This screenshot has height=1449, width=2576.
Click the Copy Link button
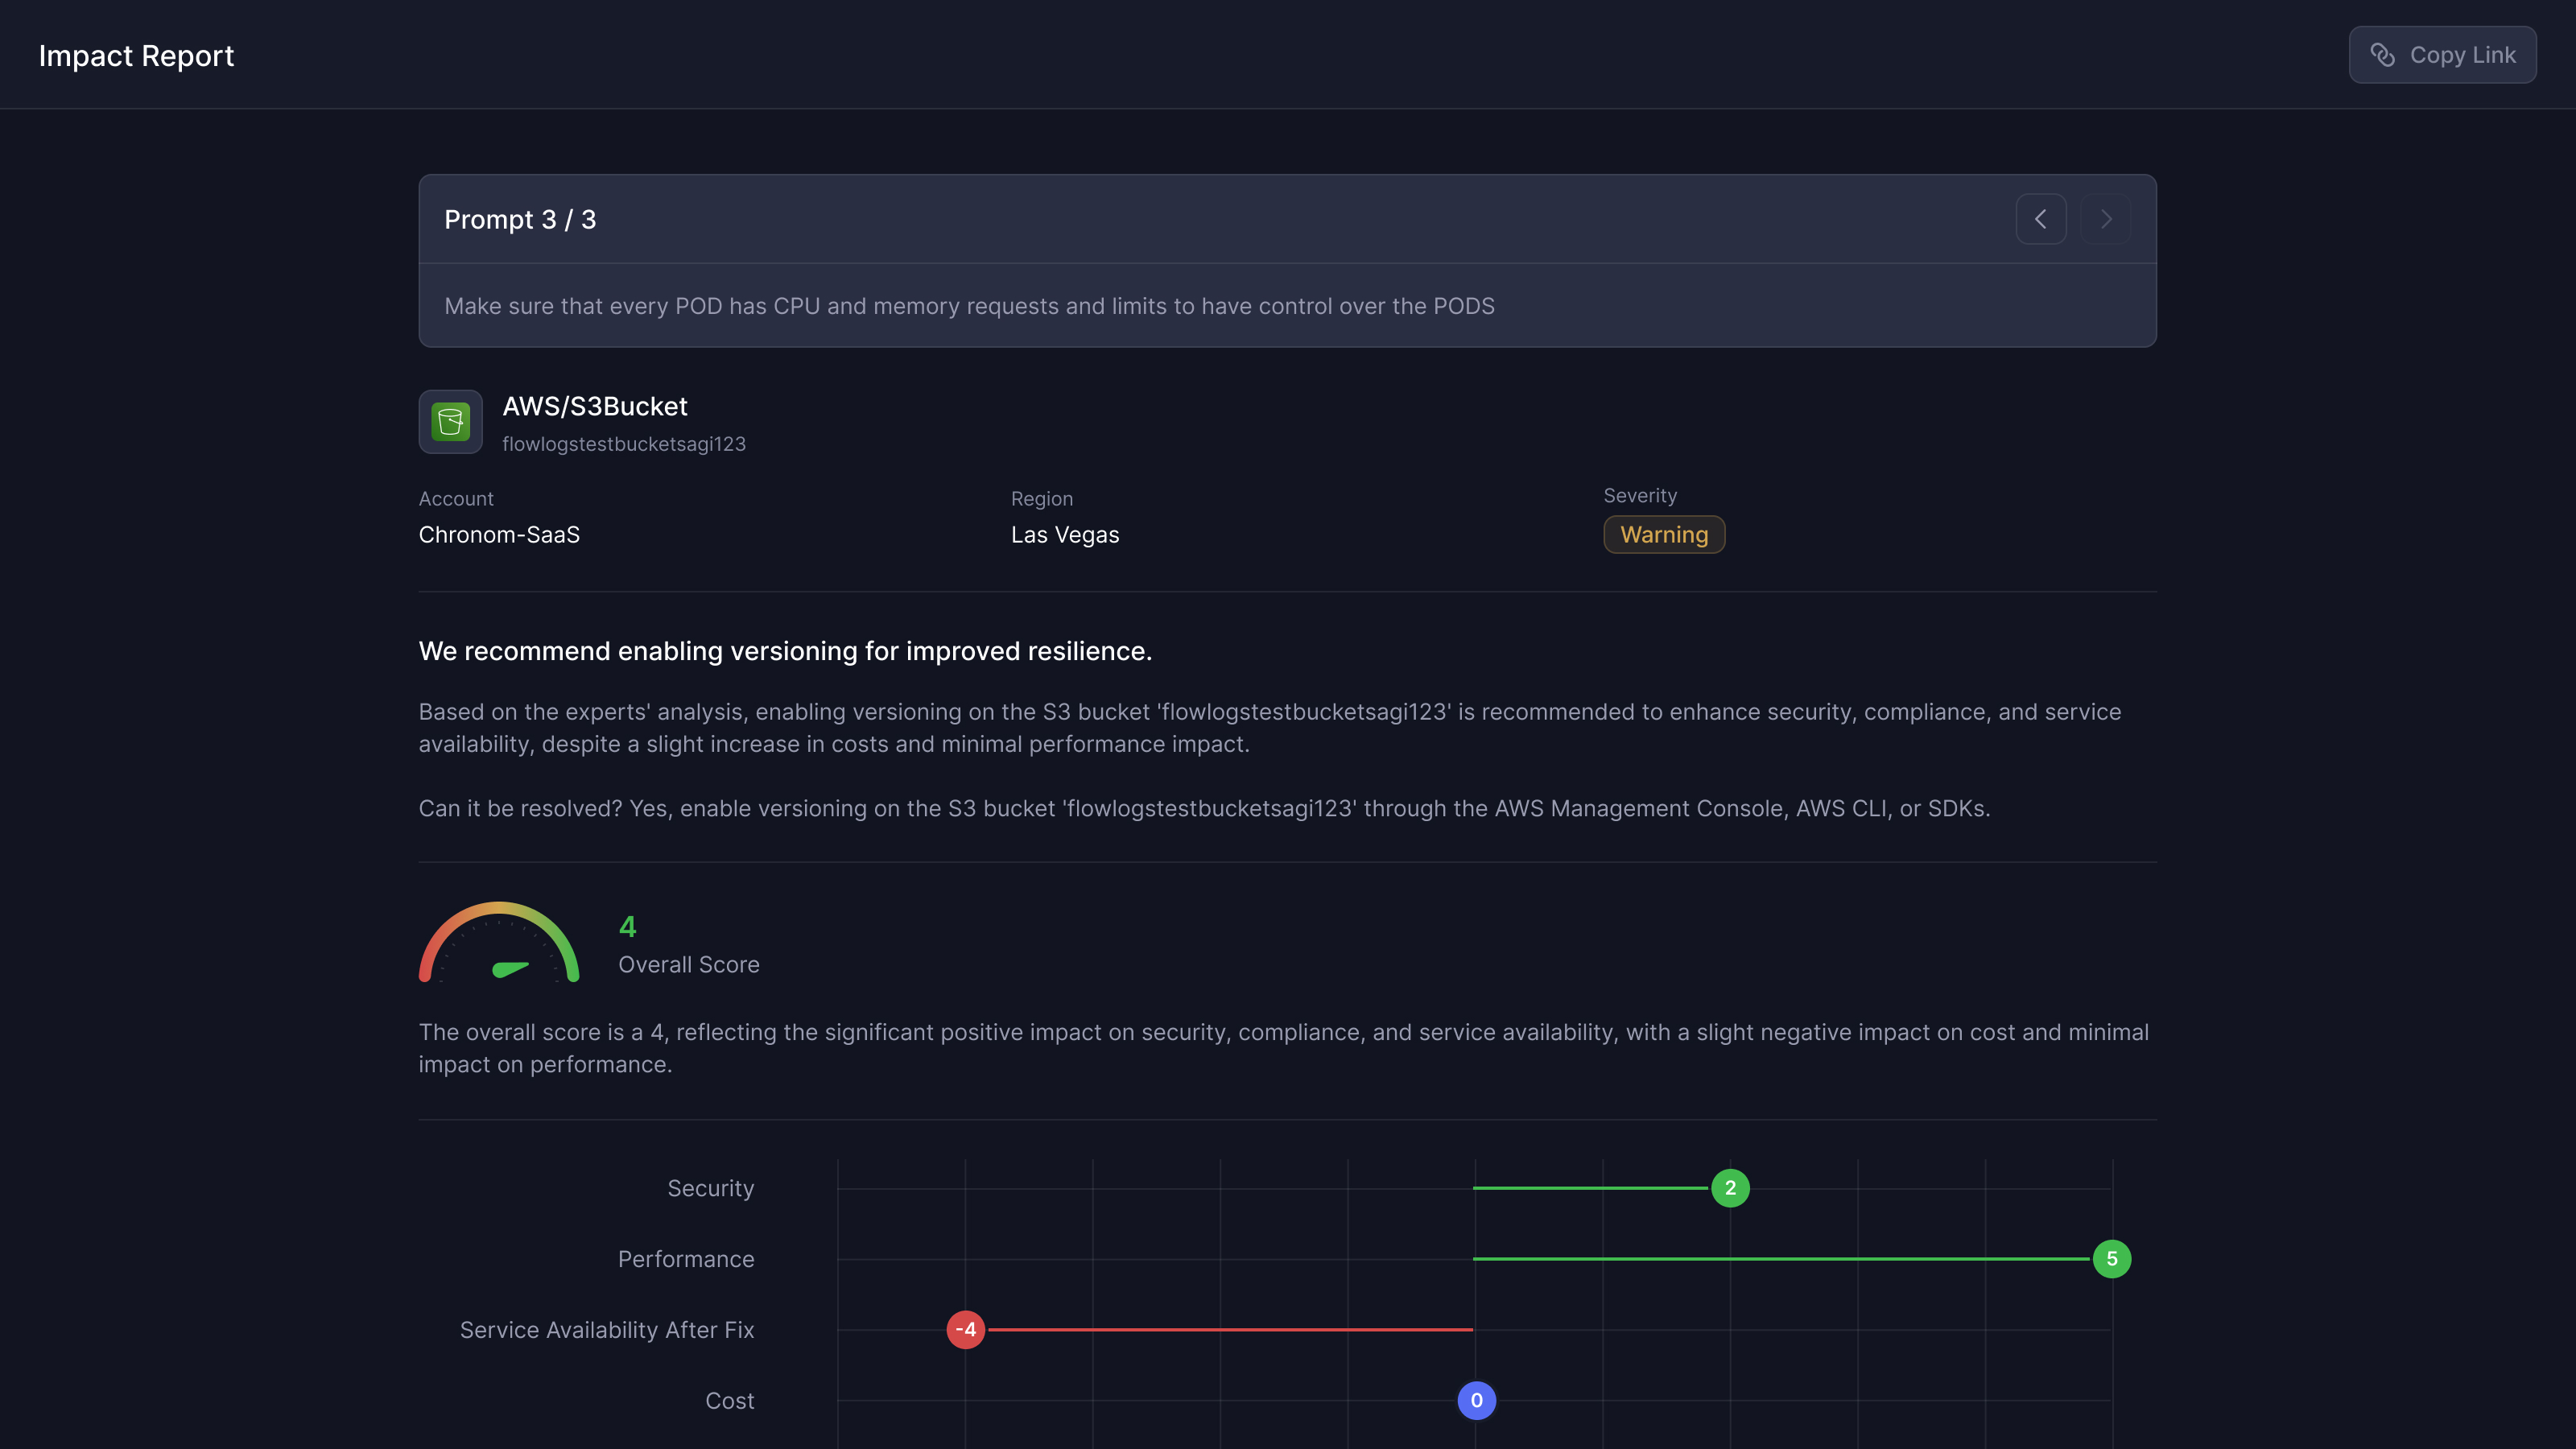coord(2442,55)
